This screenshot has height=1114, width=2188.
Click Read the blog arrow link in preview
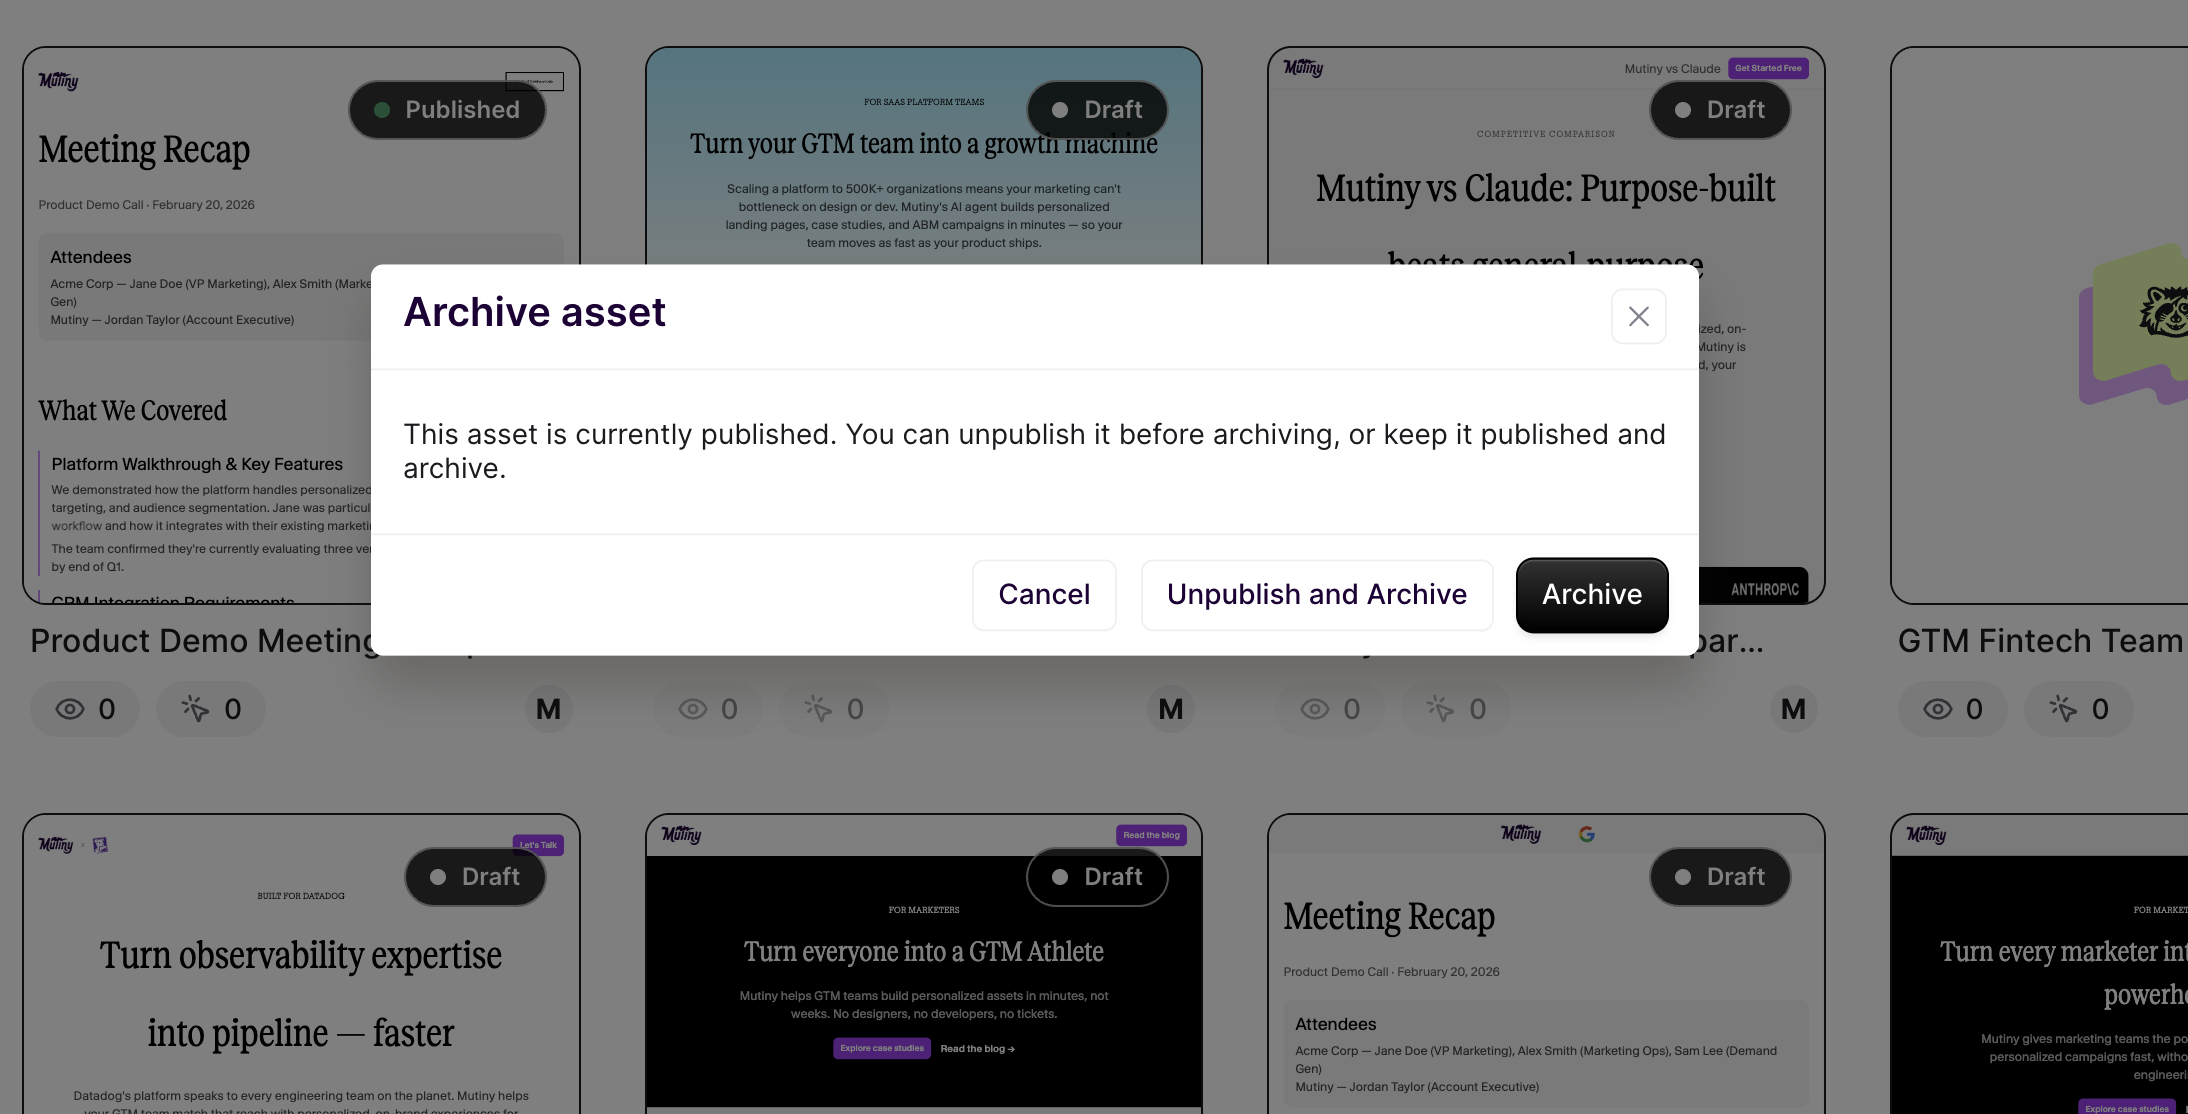tap(977, 1048)
